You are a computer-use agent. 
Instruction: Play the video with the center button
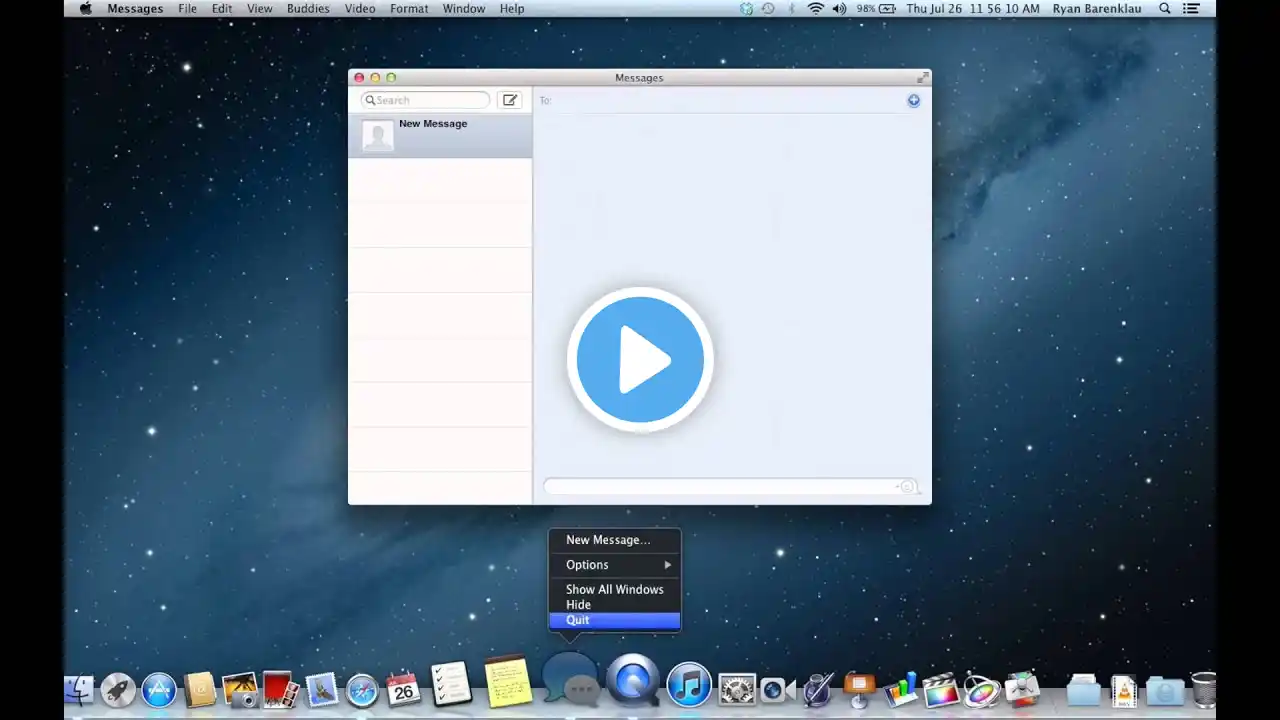640,360
